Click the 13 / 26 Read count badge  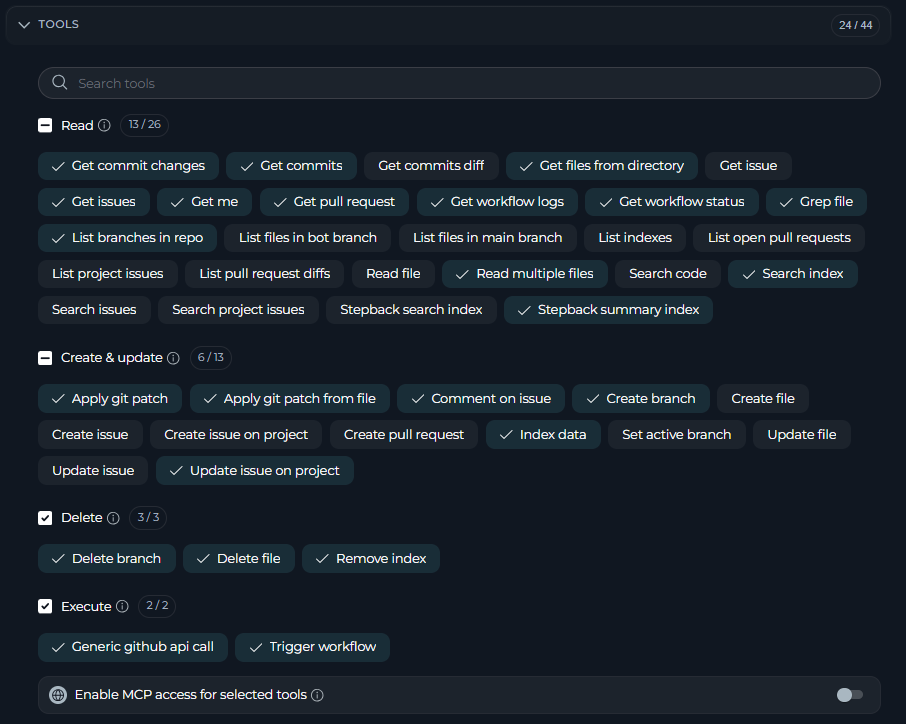(x=144, y=125)
